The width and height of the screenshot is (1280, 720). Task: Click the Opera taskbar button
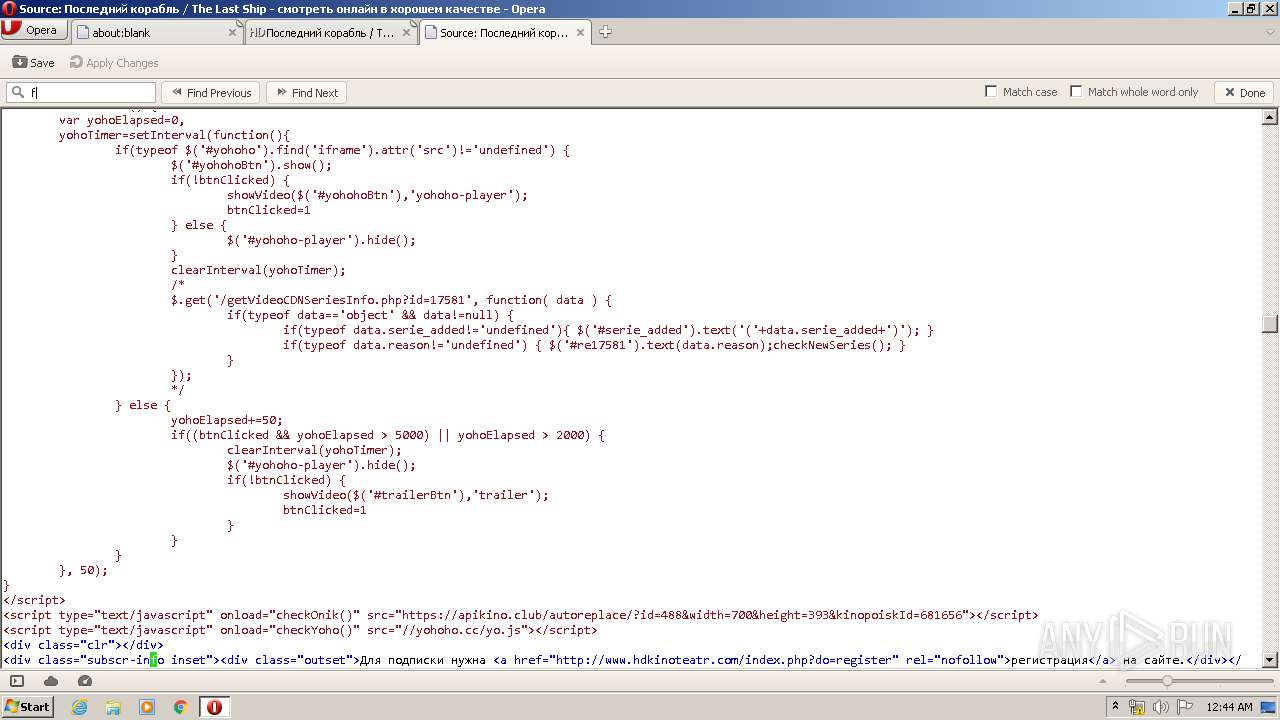214,707
